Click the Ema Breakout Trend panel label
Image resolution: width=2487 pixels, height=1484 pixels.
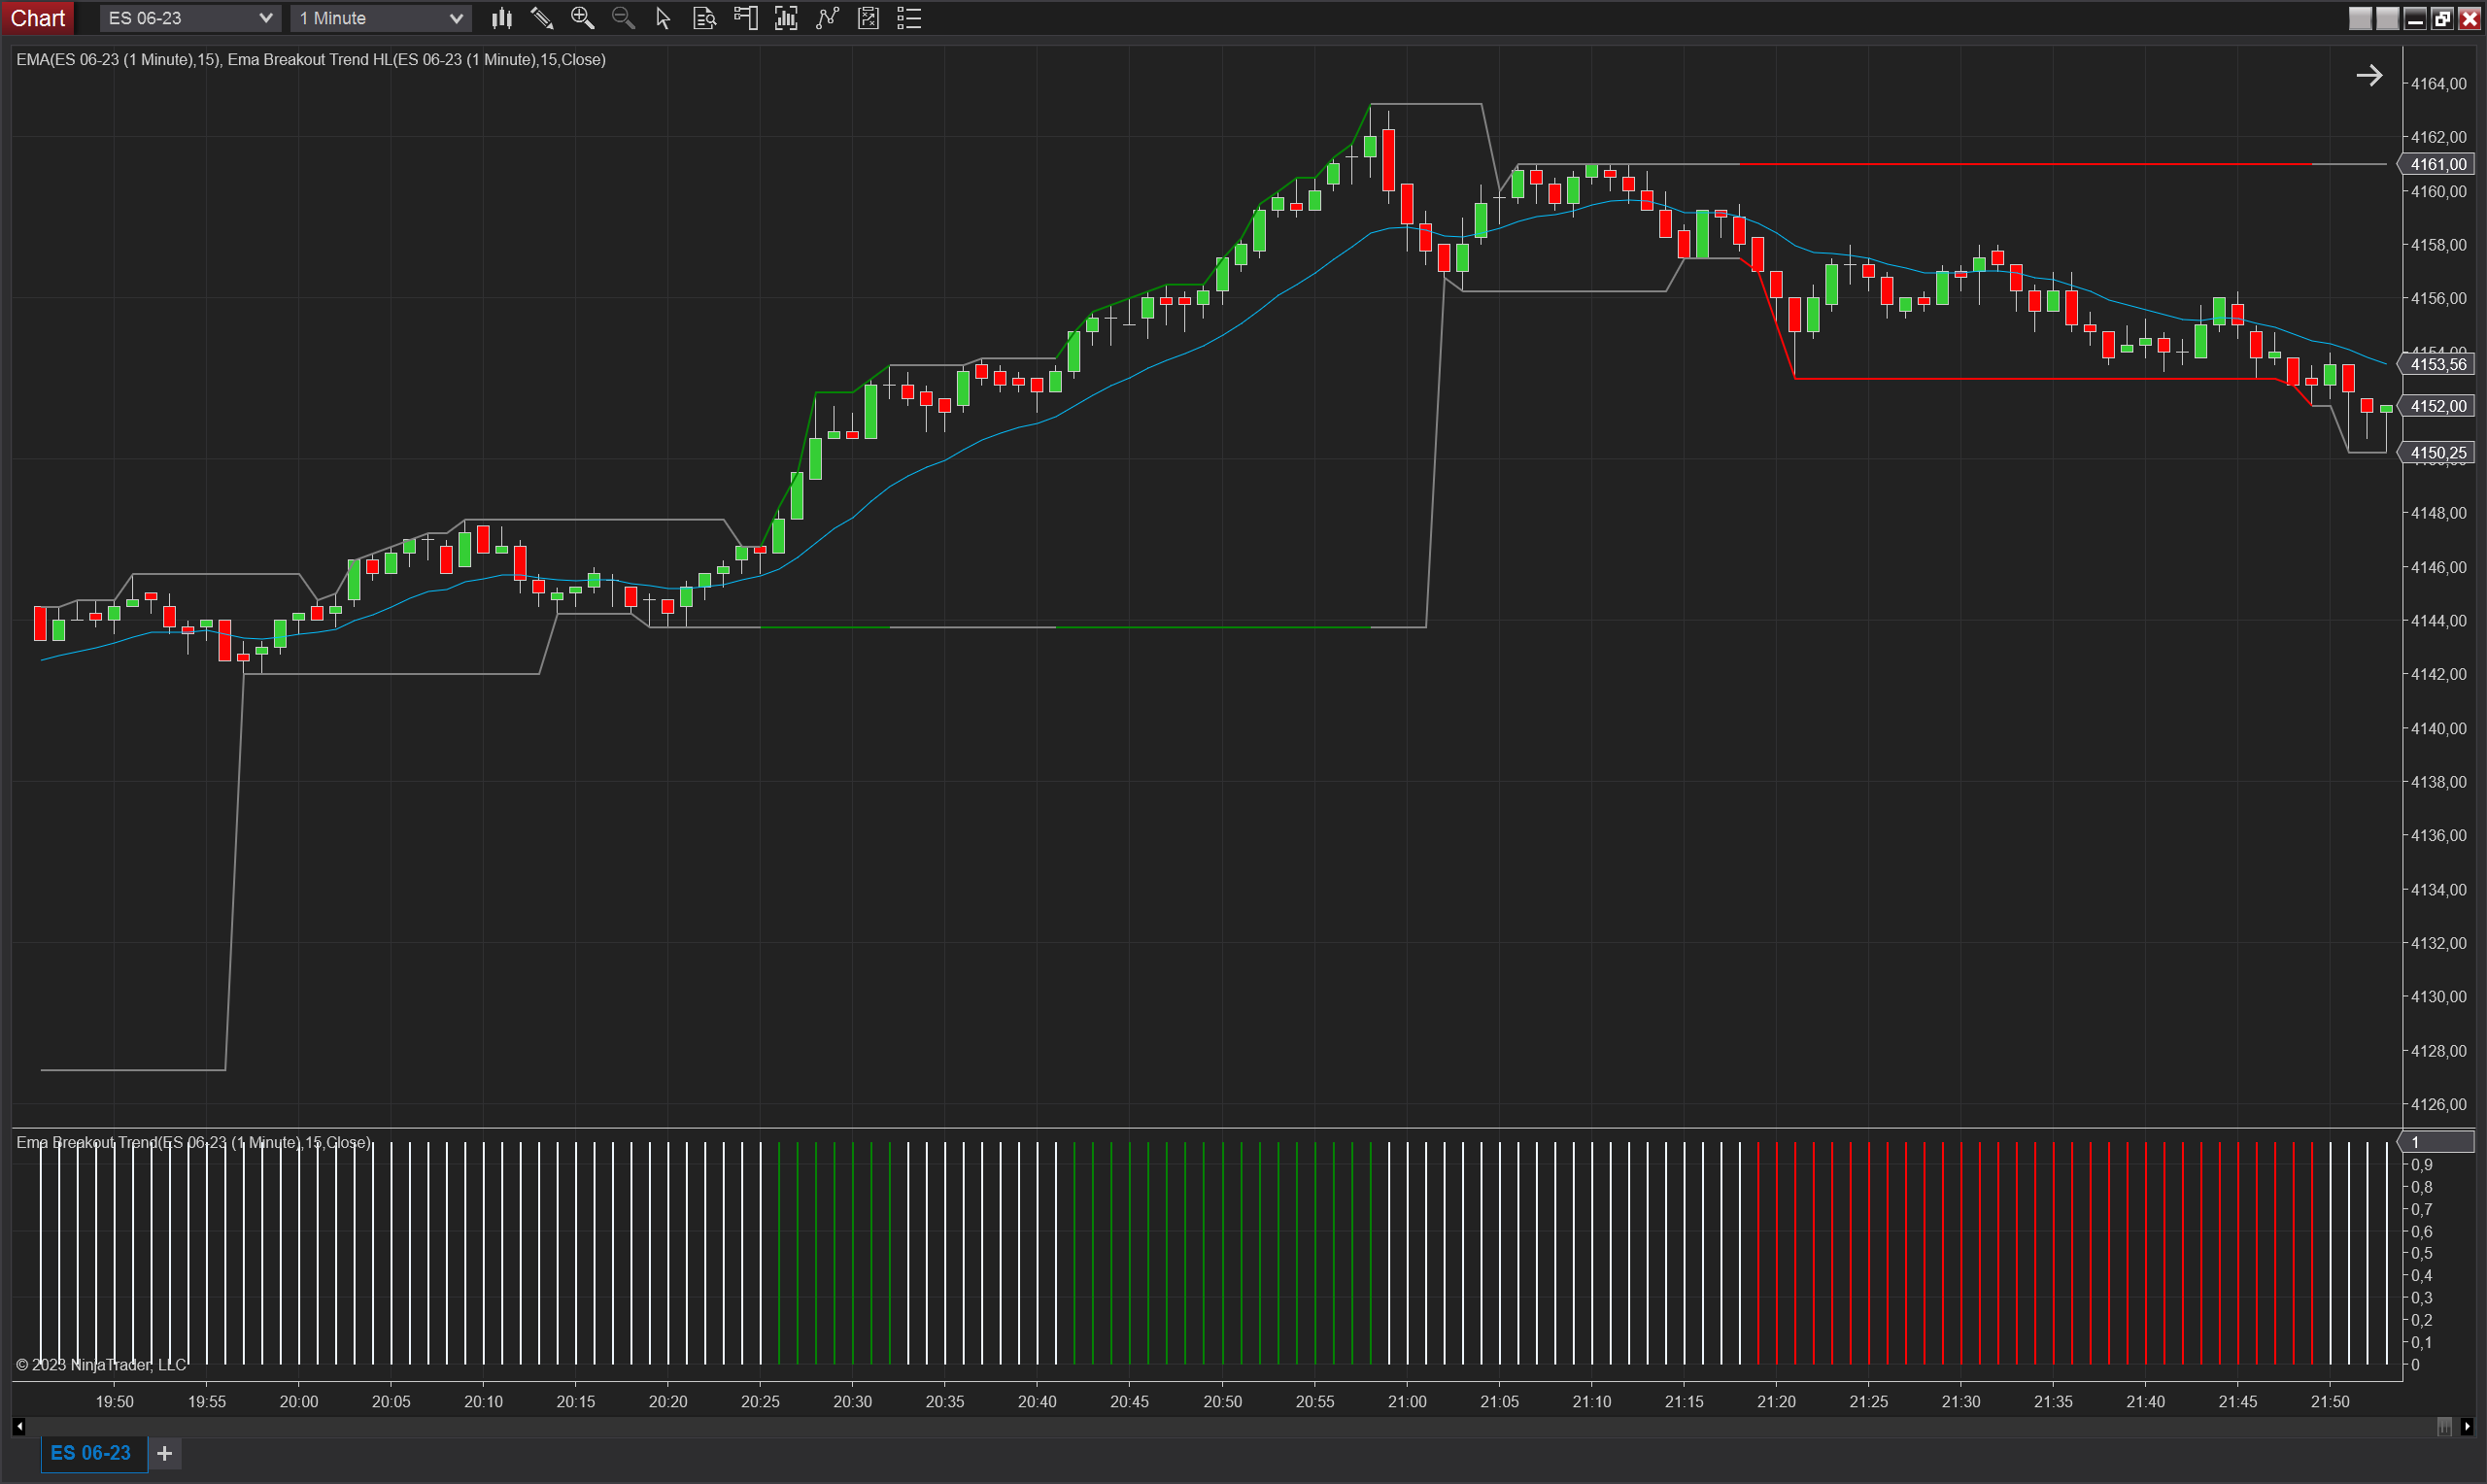[x=194, y=1142]
